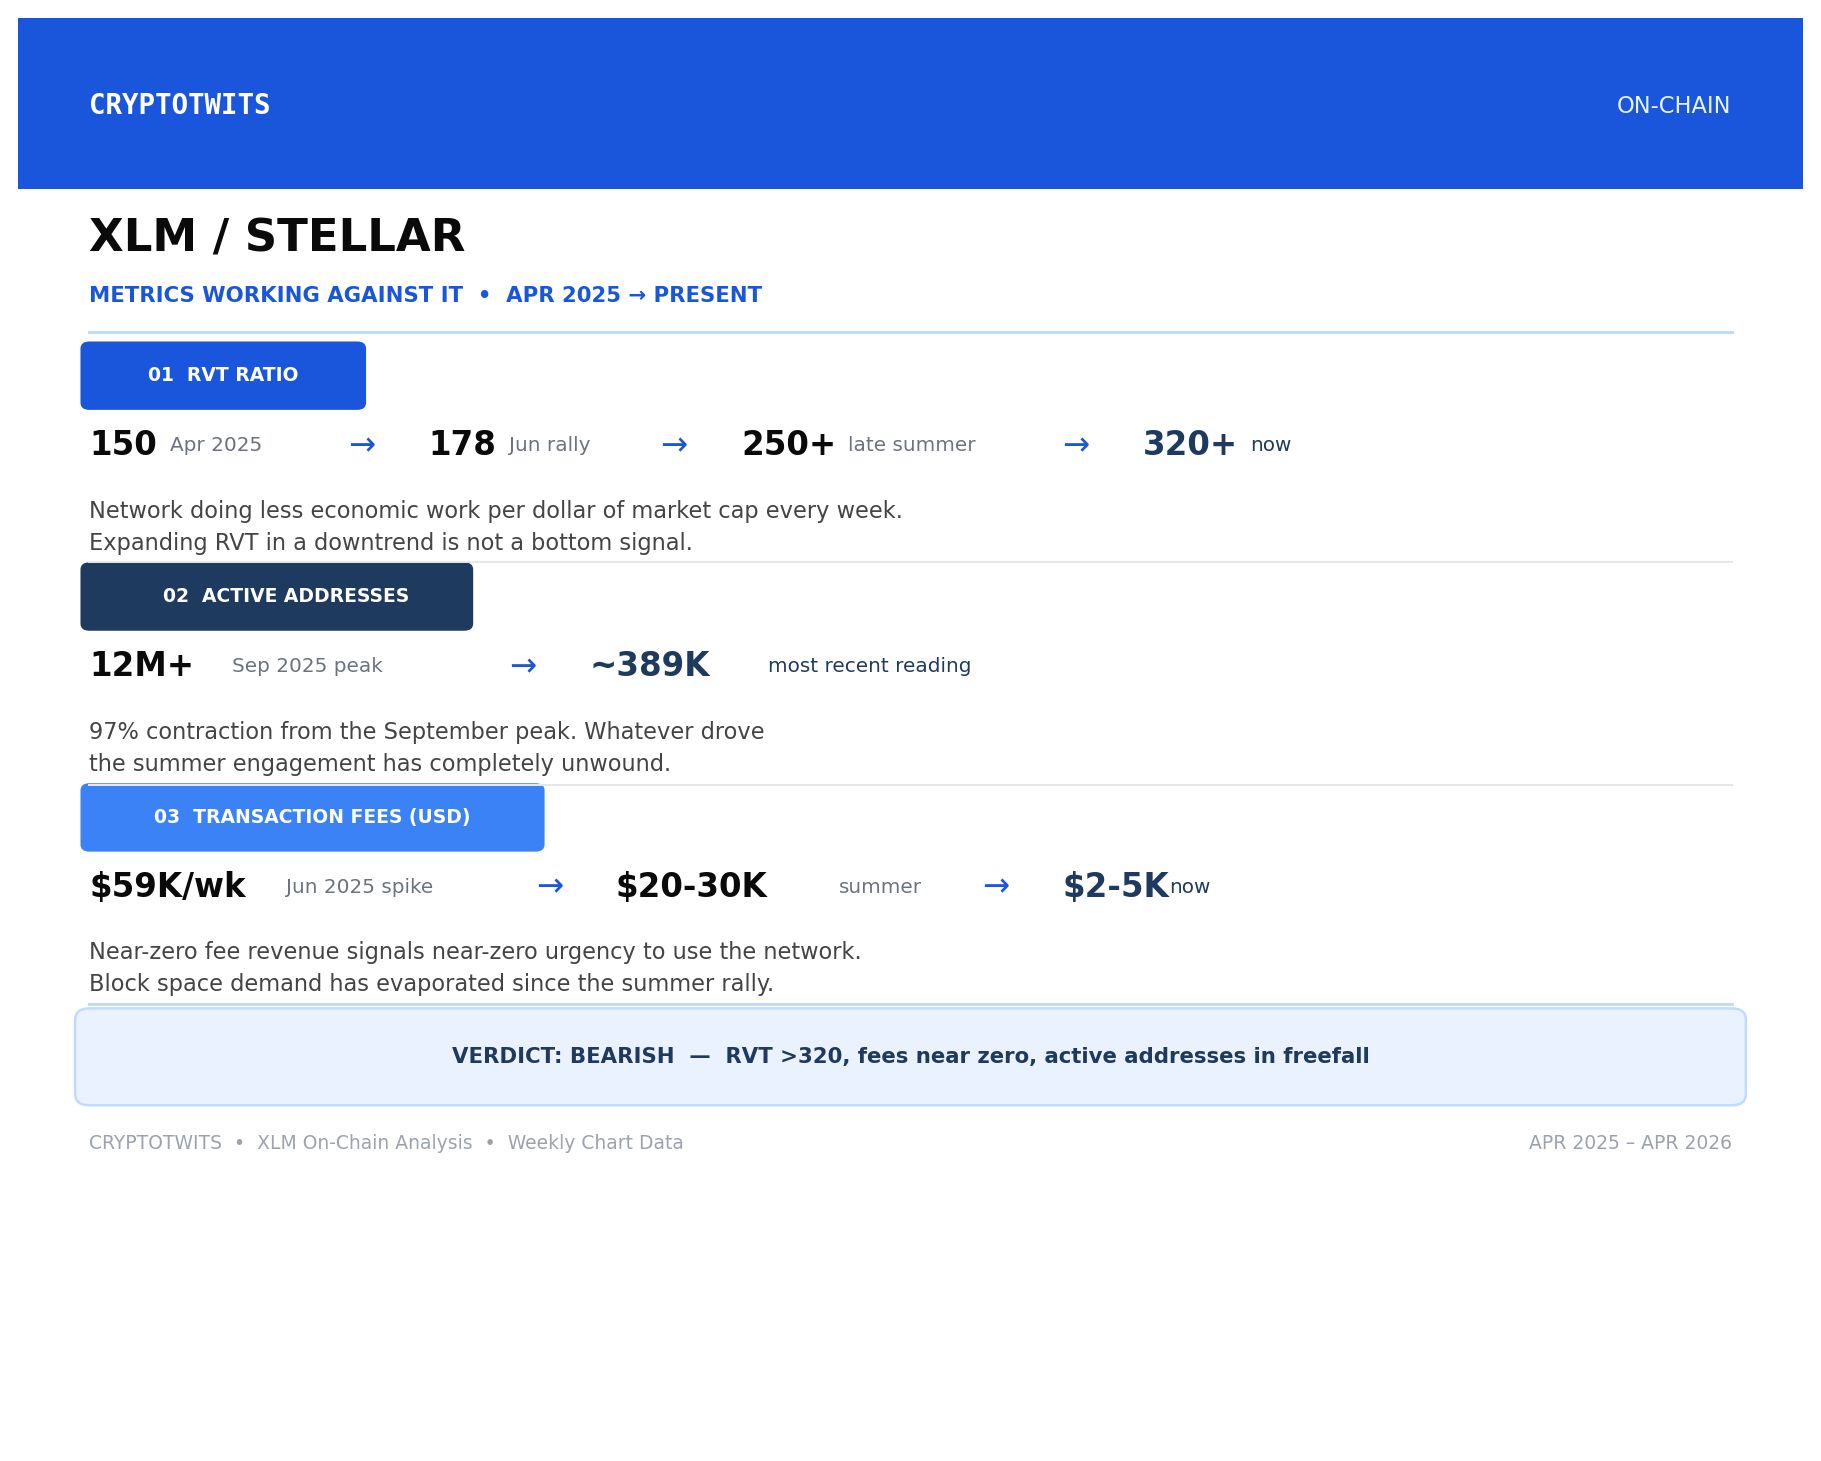Select the 03 TRANSACTION FEES (USD) badge
This screenshot has width=1821, height=1461.
coord(312,817)
